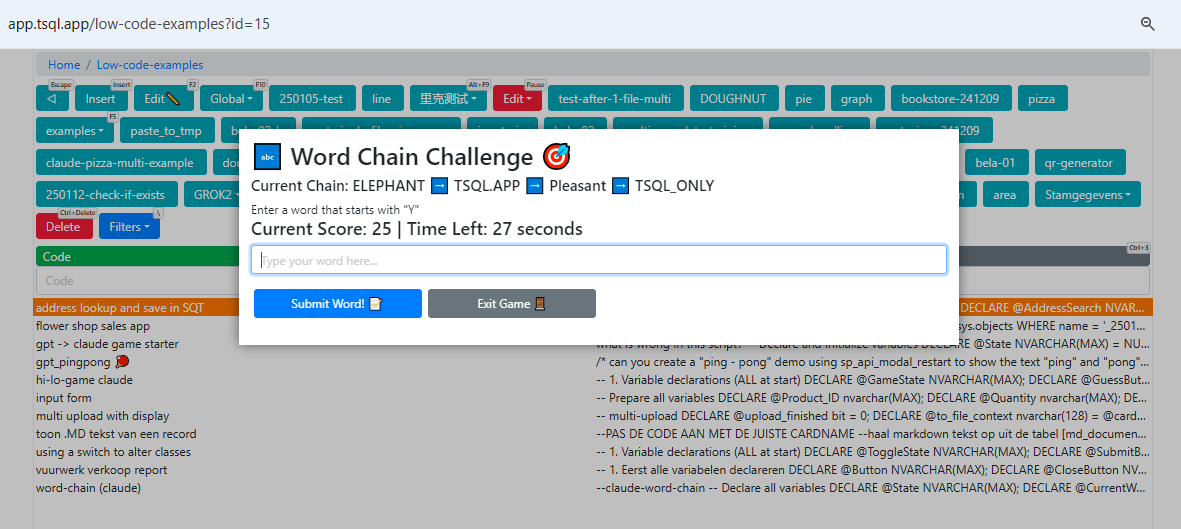The width and height of the screenshot is (1181, 529).
Task: Click the Edit button with pencil icon
Action: pos(163,99)
